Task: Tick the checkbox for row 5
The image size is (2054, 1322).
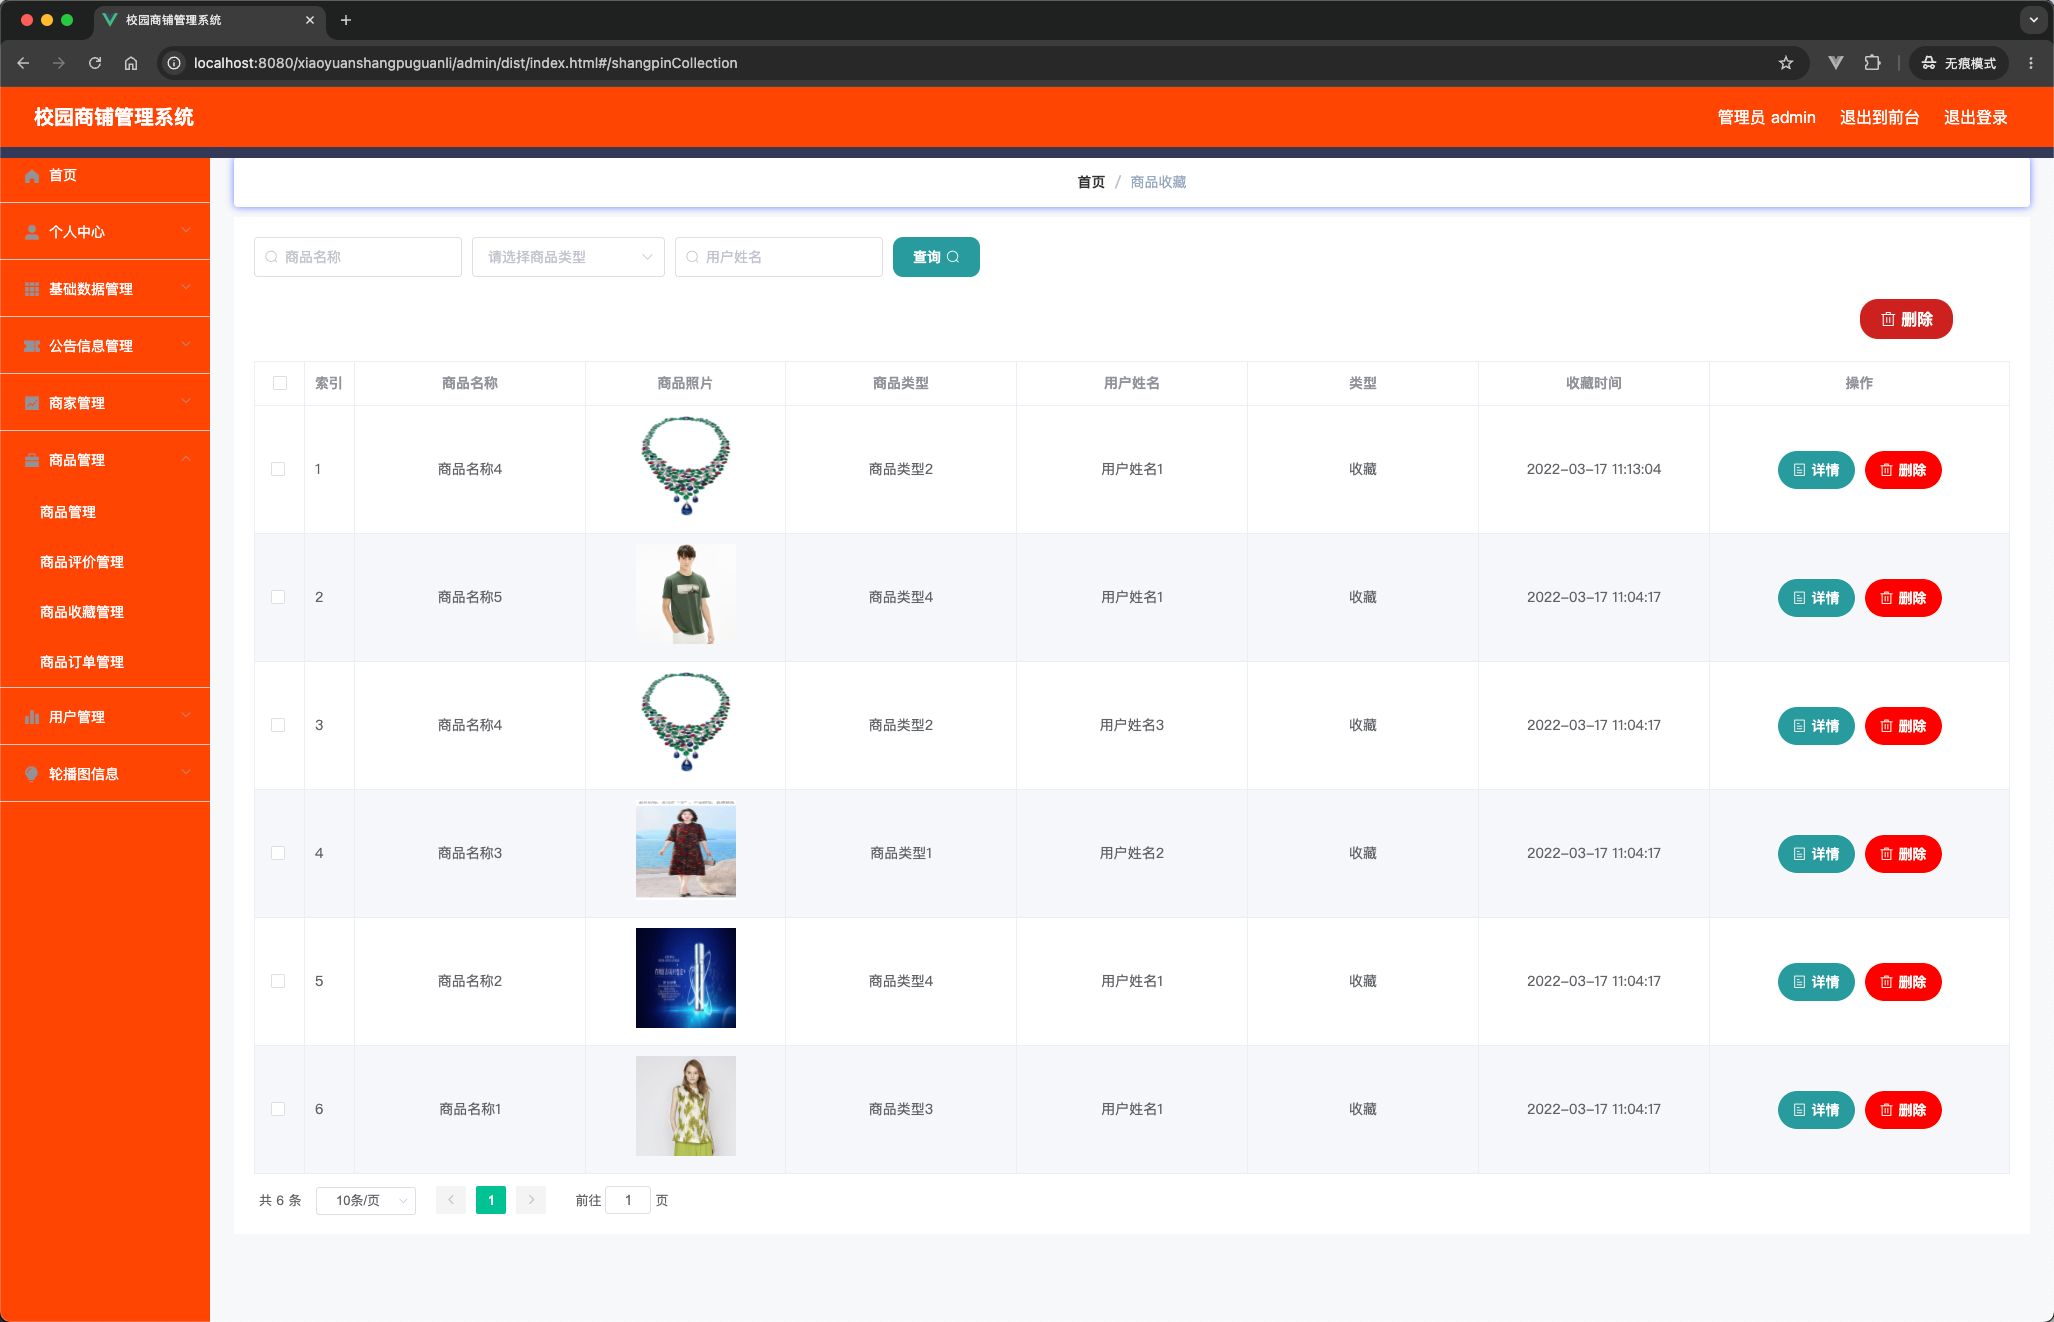Action: 278,981
